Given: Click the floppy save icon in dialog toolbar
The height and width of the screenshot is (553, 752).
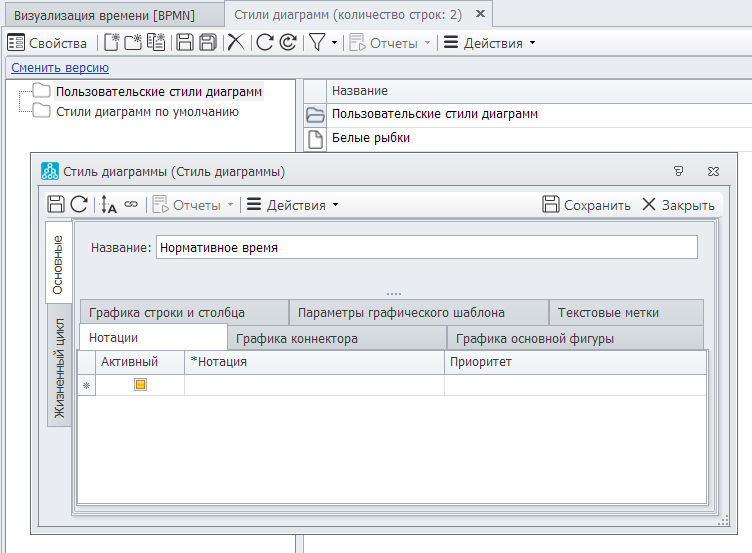Looking at the screenshot, I should (57, 204).
